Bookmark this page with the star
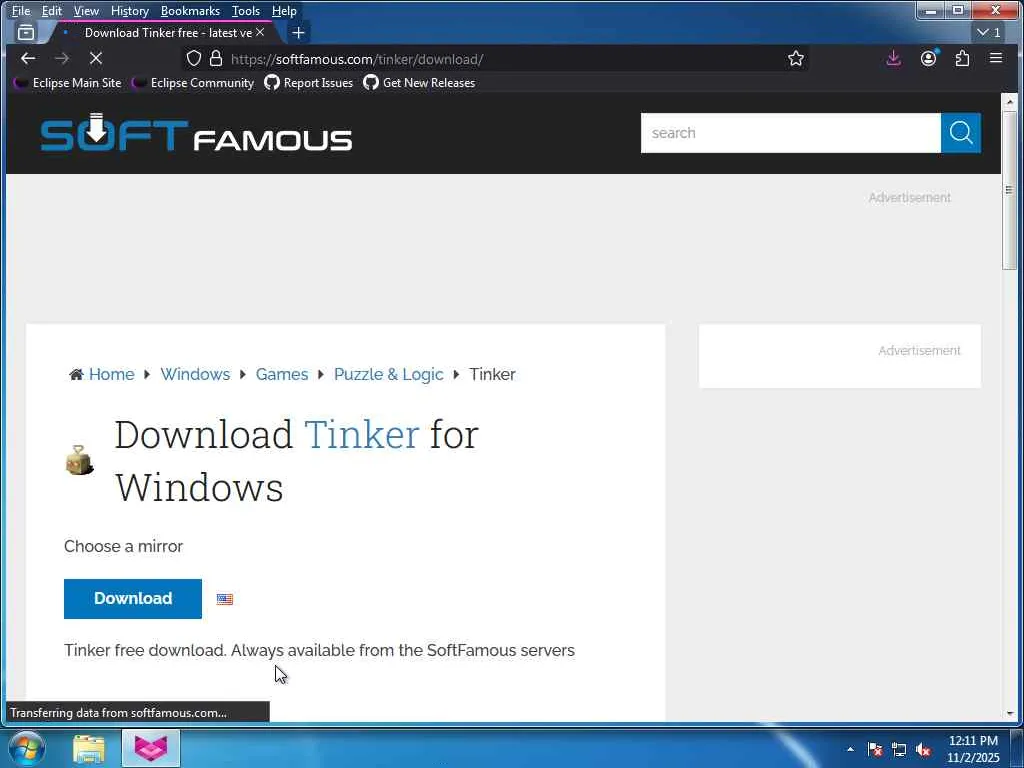 [x=795, y=59]
